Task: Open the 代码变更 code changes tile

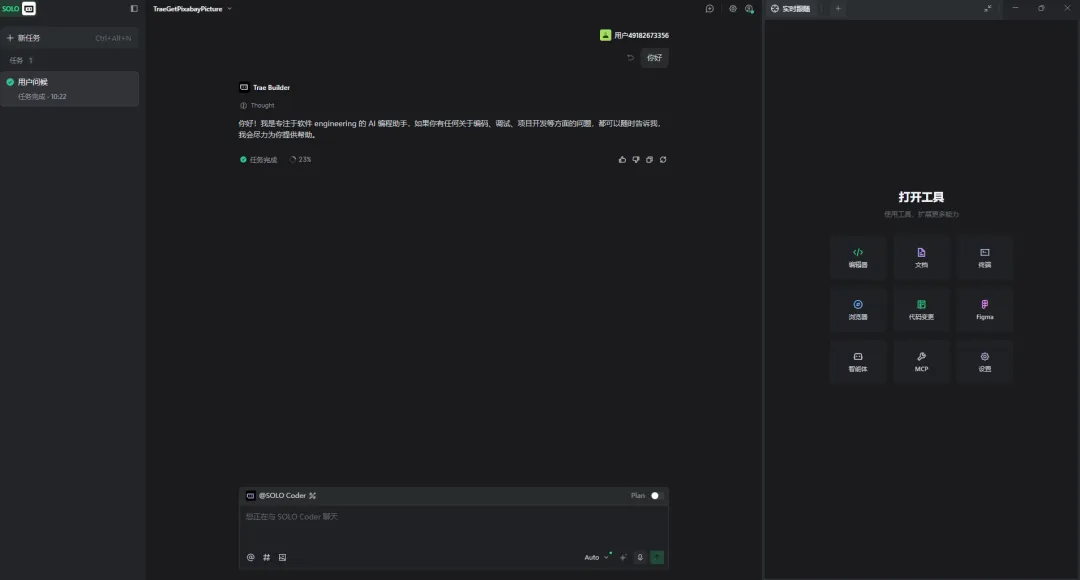Action: [x=921, y=310]
